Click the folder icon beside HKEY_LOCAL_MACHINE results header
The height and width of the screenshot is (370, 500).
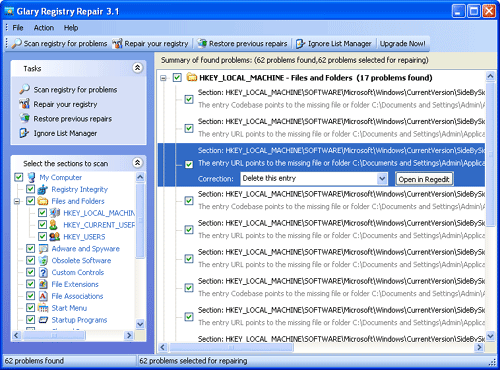coord(191,78)
